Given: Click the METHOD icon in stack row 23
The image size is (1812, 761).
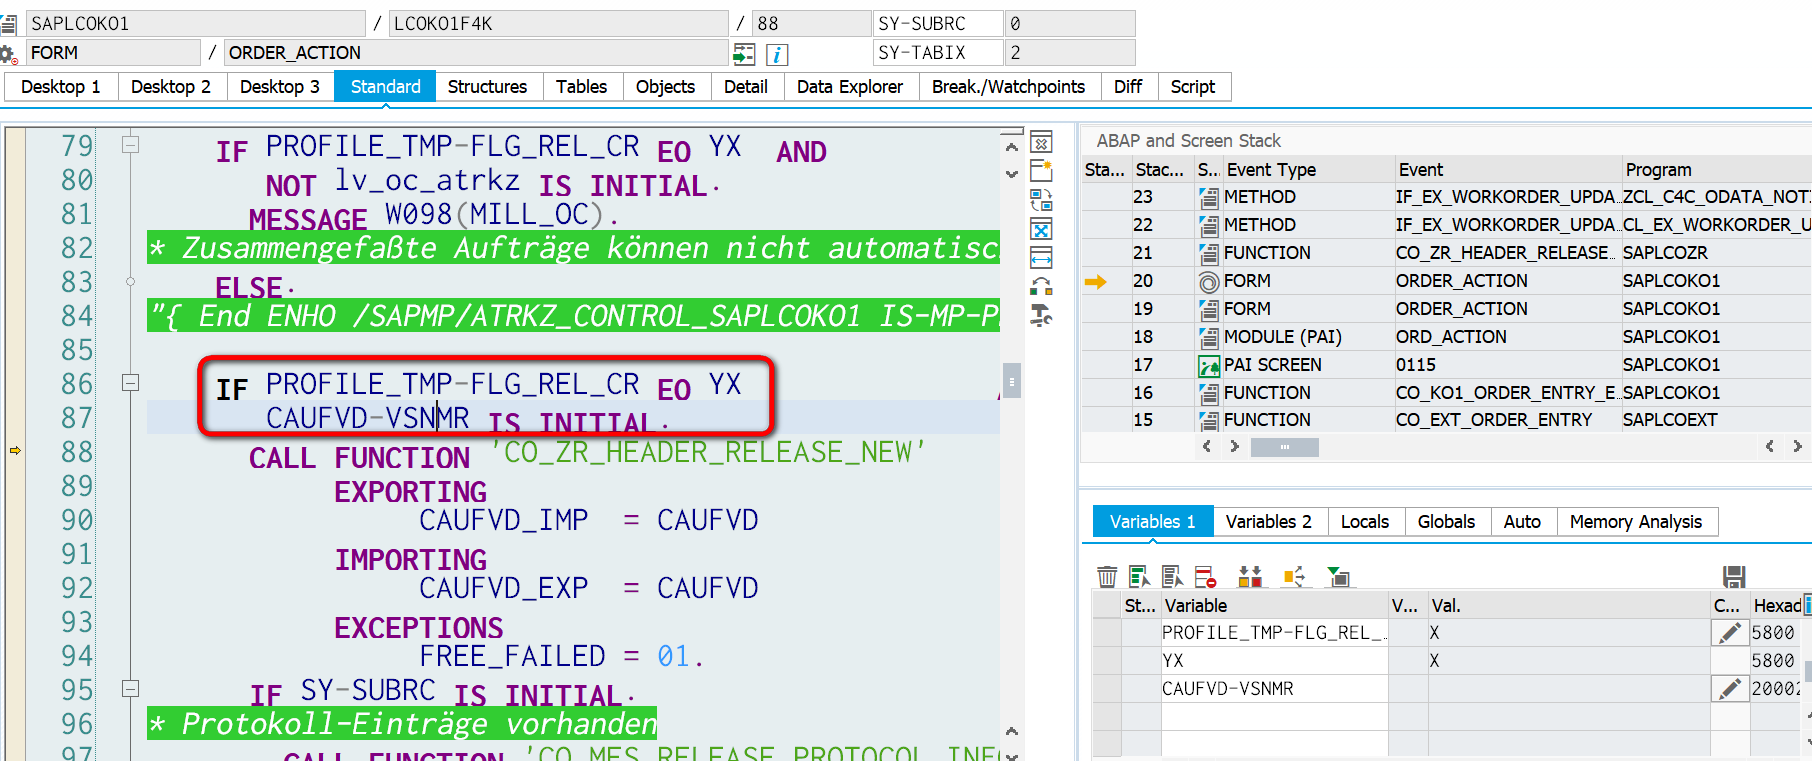Looking at the screenshot, I should point(1208,198).
